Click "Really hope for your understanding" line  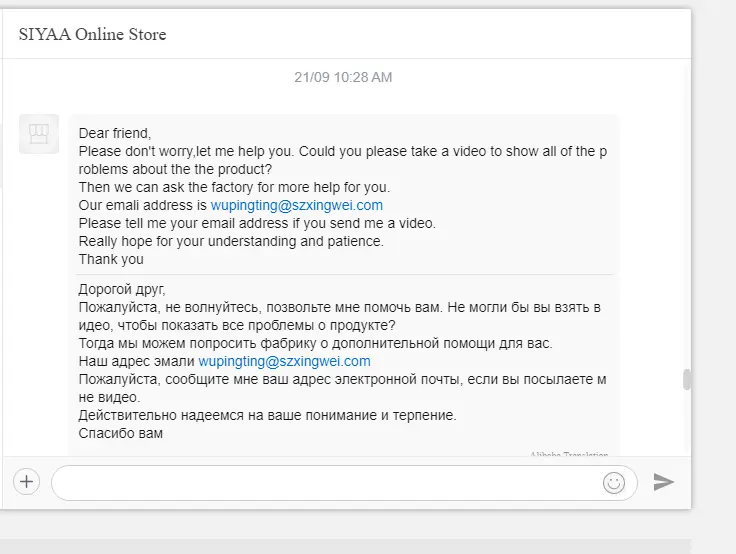[231, 241]
